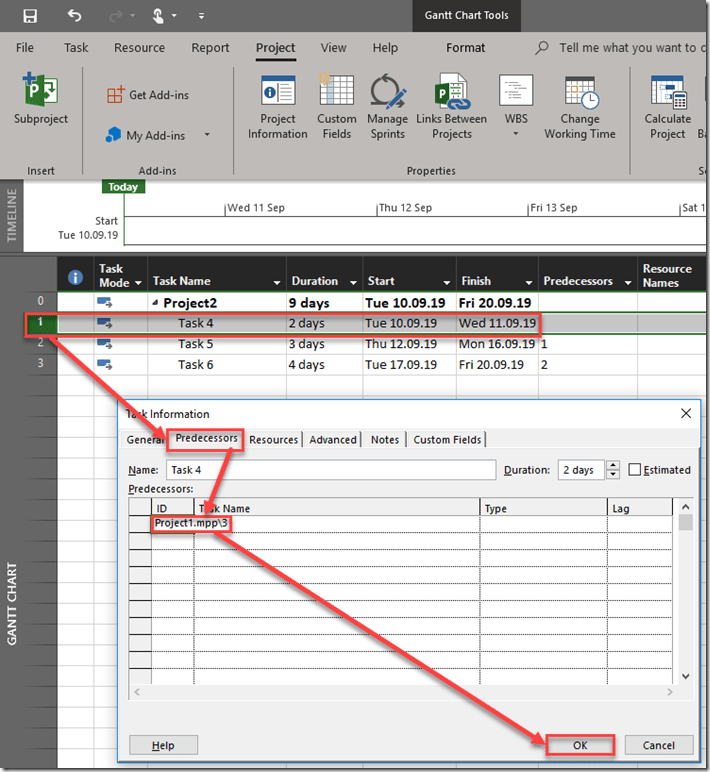This screenshot has height=772, width=710.
Task: Open the WBS dropdown menu
Action: pyautogui.click(x=516, y=108)
